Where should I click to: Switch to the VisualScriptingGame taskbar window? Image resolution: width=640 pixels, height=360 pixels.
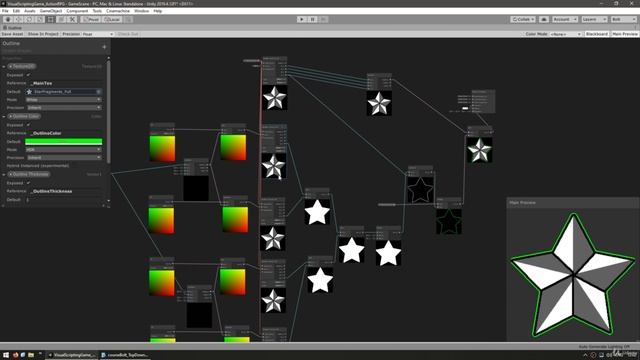72,355
